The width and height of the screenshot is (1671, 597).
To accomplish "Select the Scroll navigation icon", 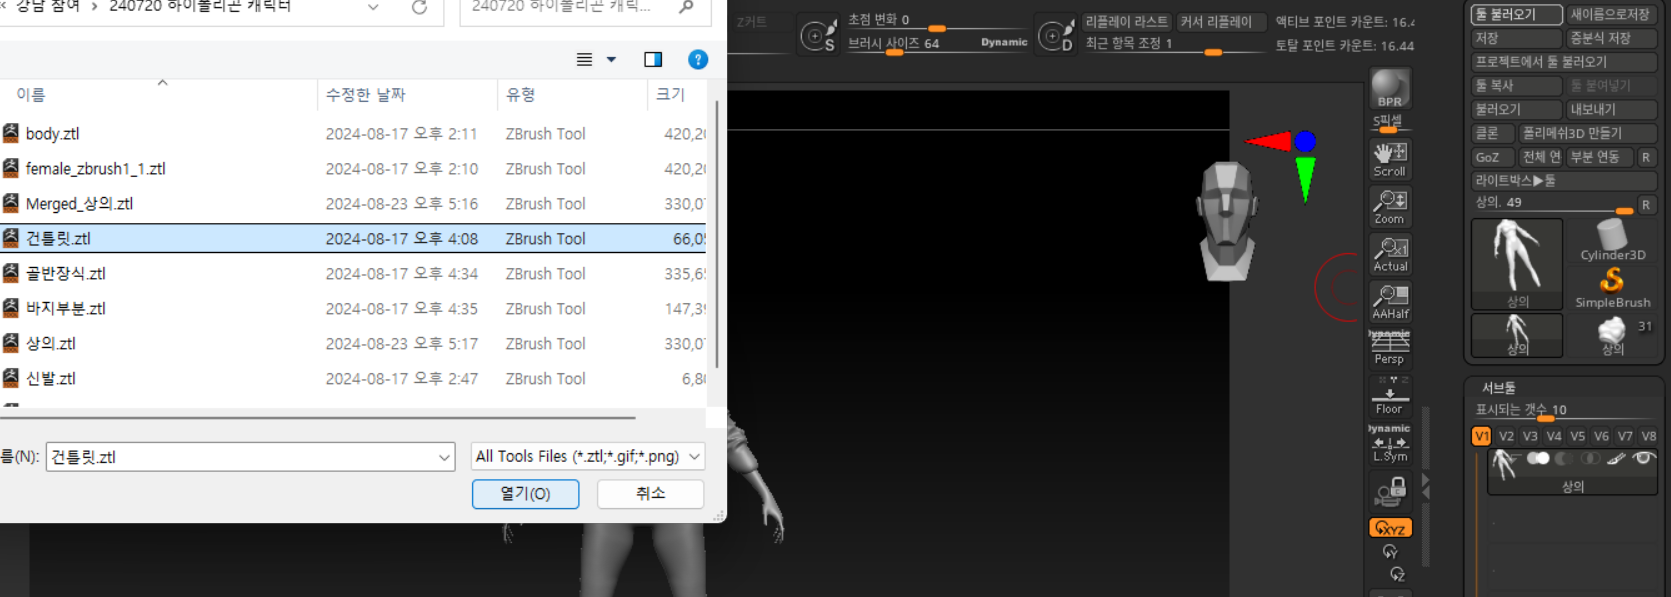I will (x=1390, y=159).
